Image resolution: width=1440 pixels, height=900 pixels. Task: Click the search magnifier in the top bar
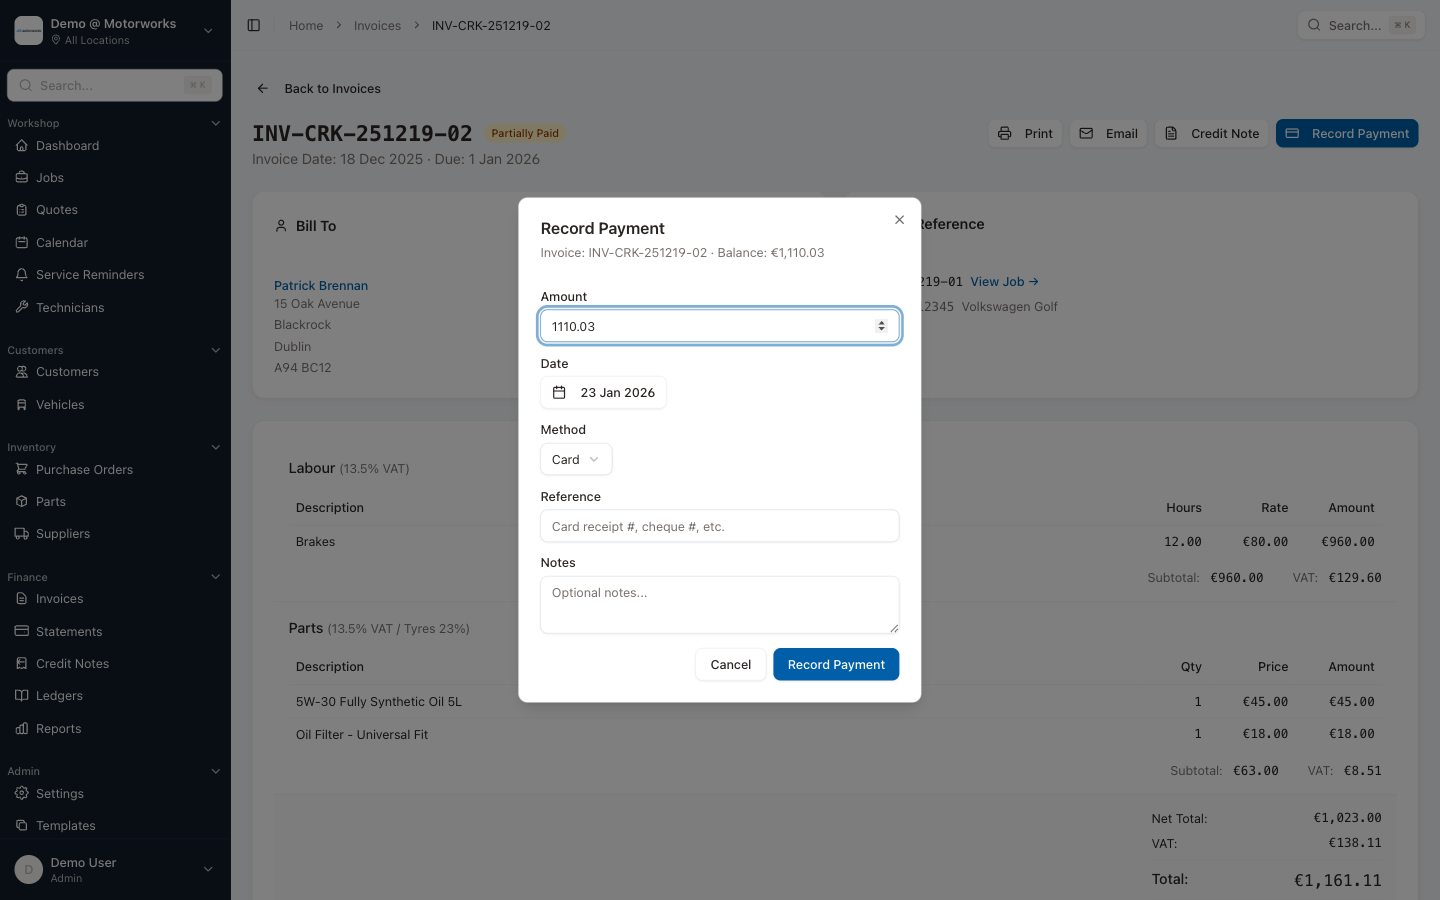(1314, 25)
